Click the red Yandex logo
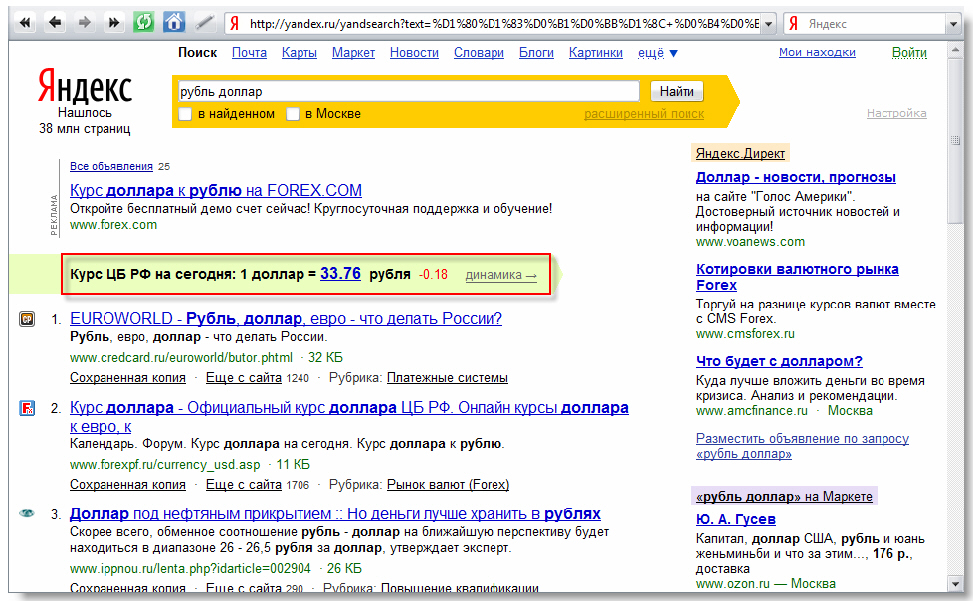 tap(84, 88)
